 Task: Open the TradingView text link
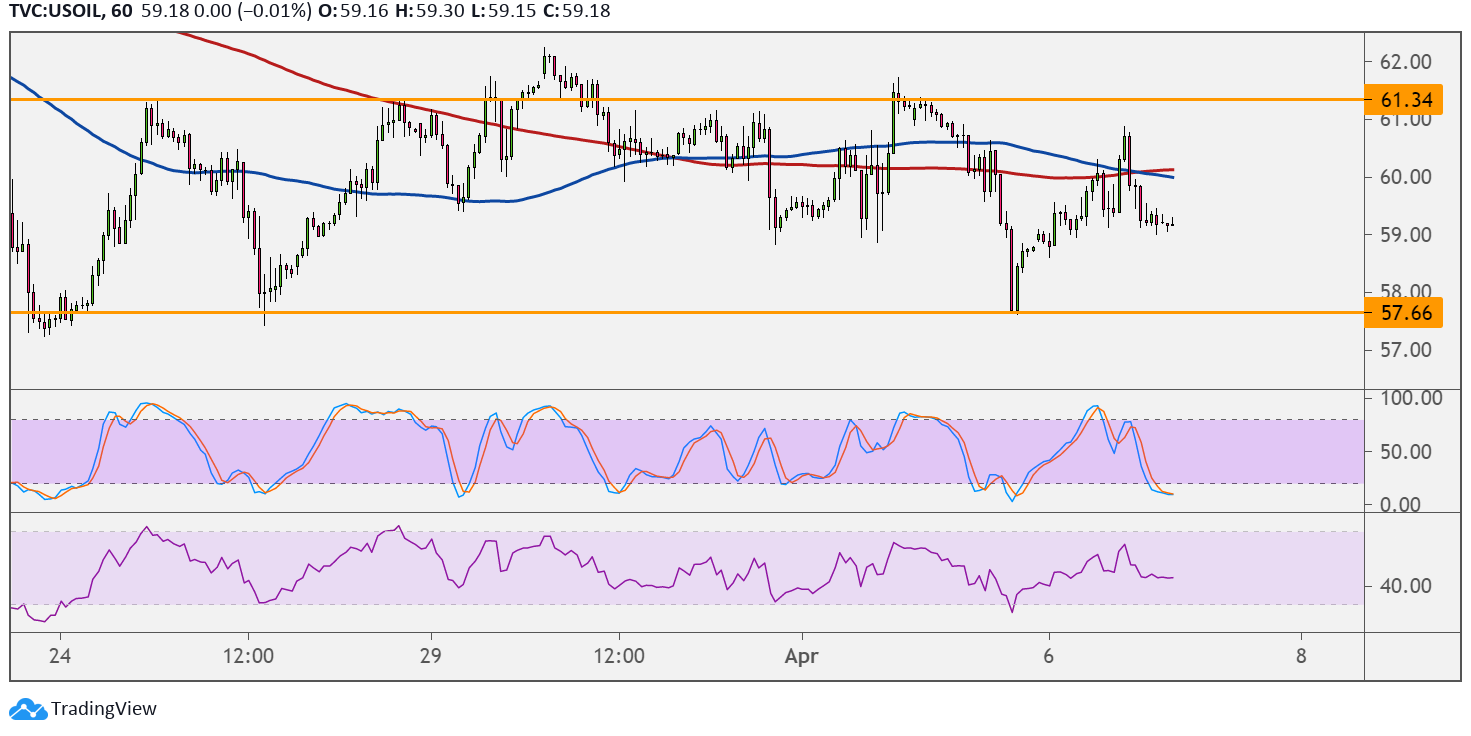click(x=104, y=709)
